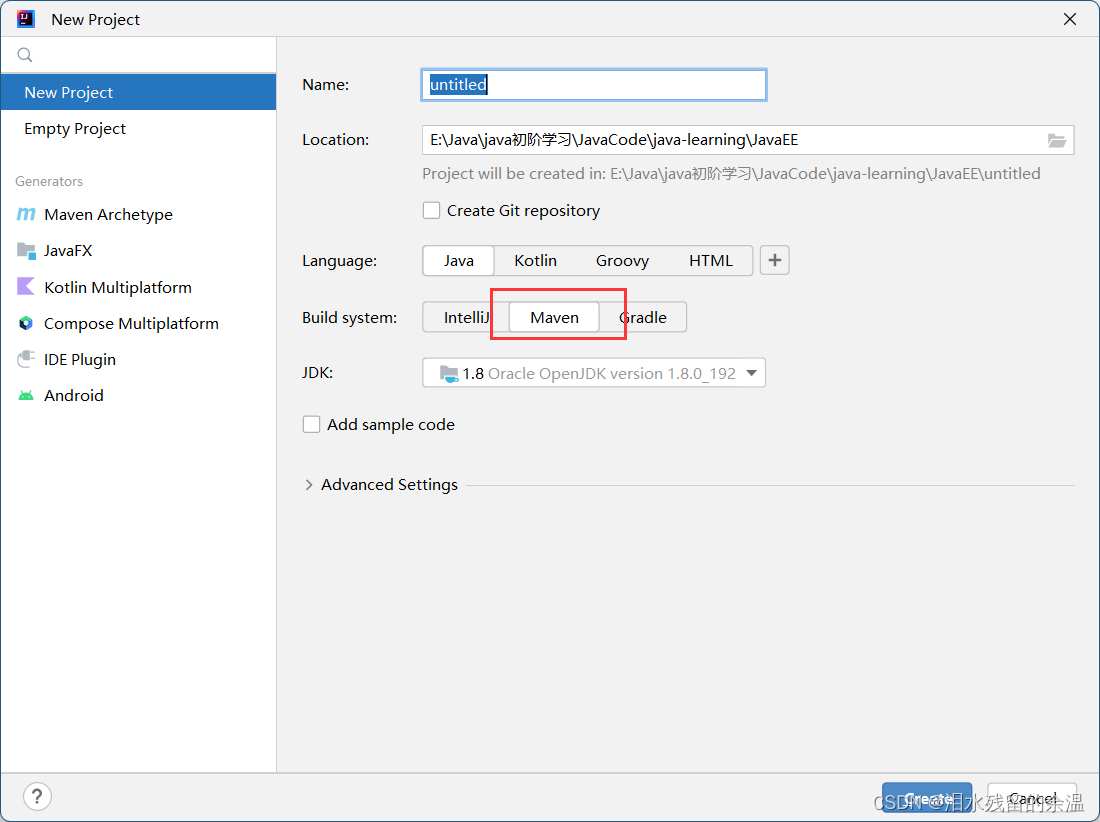Switch to Empty Project
This screenshot has height=822, width=1100.
pyautogui.click(x=138, y=129)
